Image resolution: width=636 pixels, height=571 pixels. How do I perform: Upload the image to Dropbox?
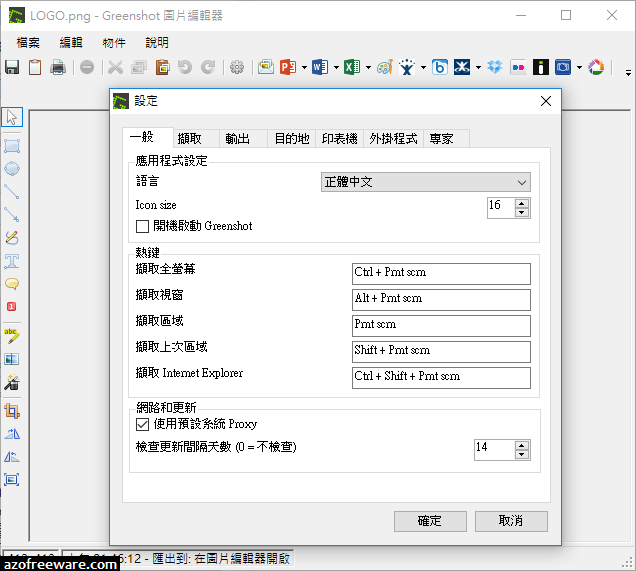tap(495, 67)
